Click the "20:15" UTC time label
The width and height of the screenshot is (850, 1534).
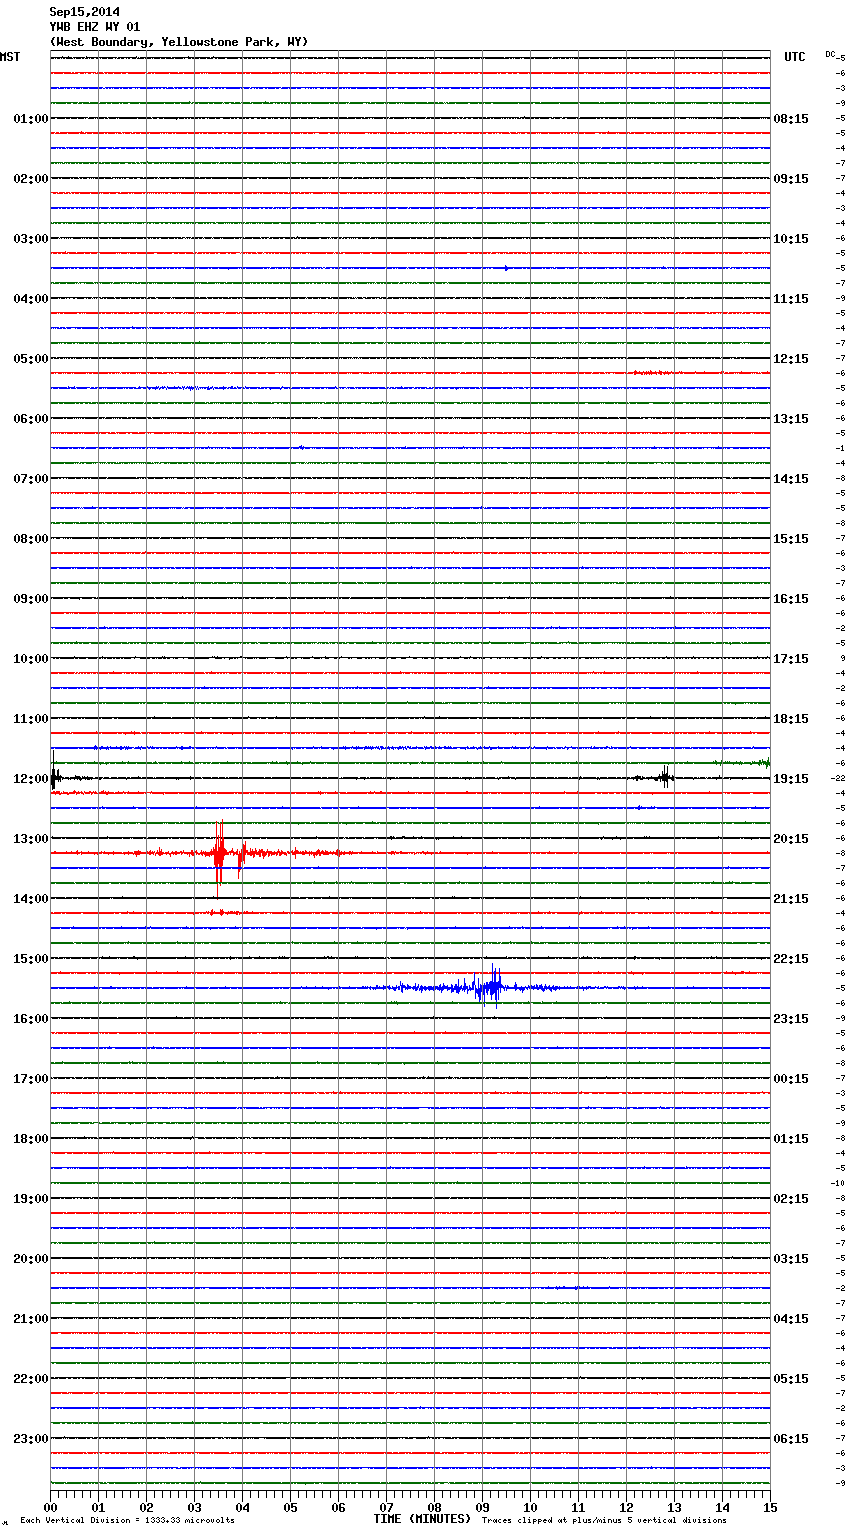point(791,839)
